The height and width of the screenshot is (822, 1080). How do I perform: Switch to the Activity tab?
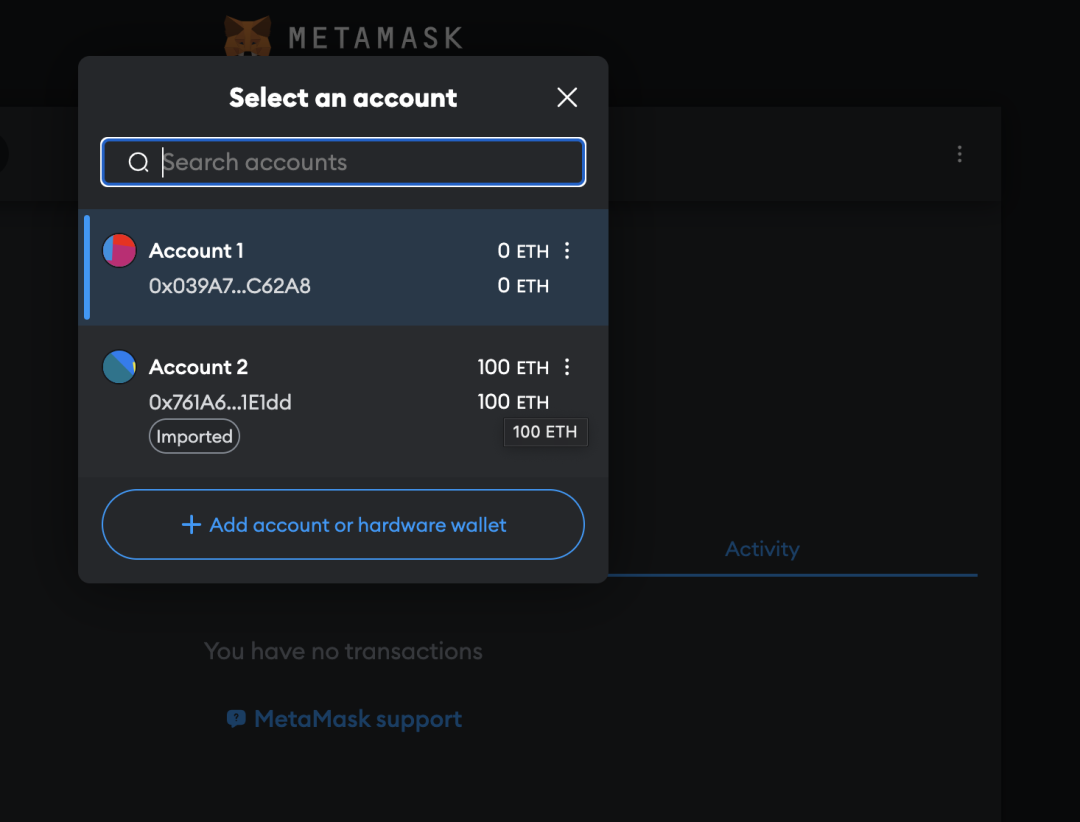762,548
